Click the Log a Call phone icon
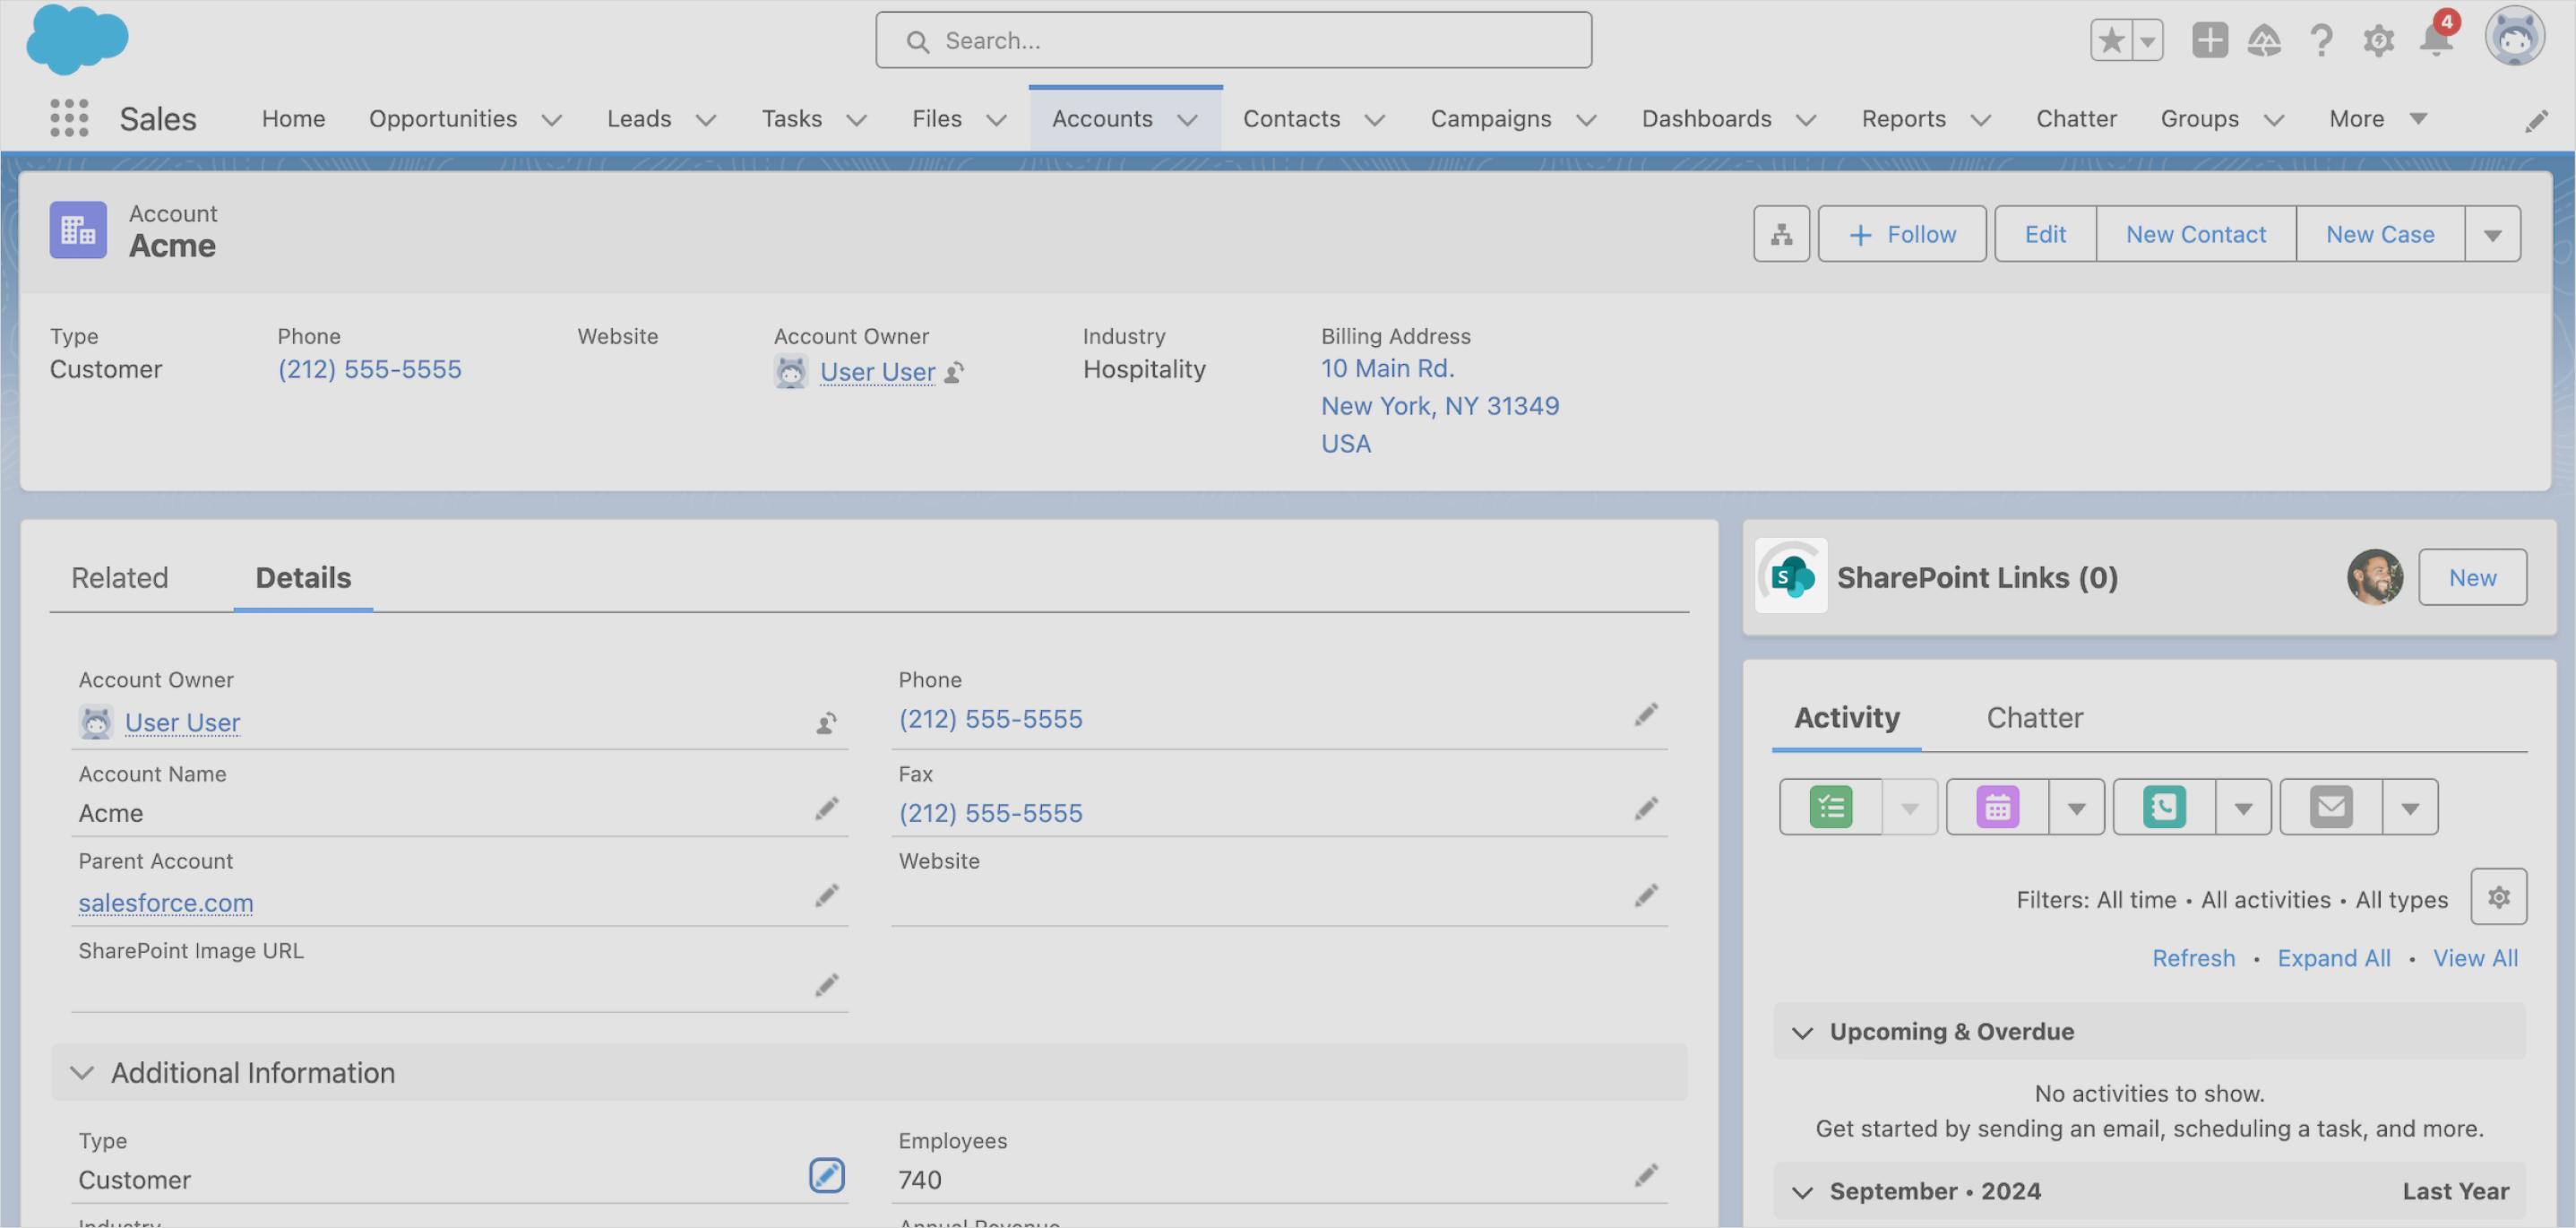The width and height of the screenshot is (2576, 1228). 2164,807
